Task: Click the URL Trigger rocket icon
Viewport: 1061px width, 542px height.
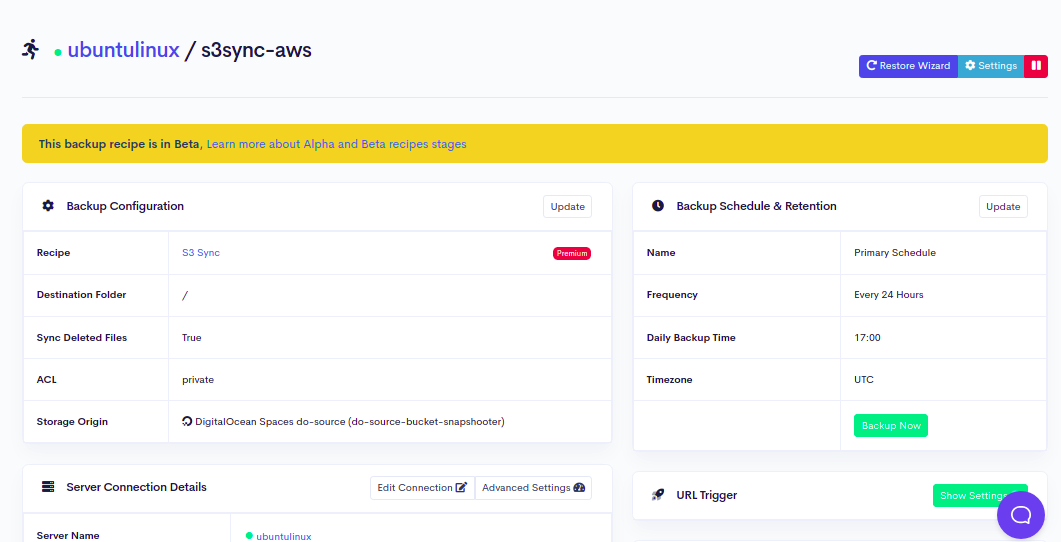Action: click(x=658, y=495)
